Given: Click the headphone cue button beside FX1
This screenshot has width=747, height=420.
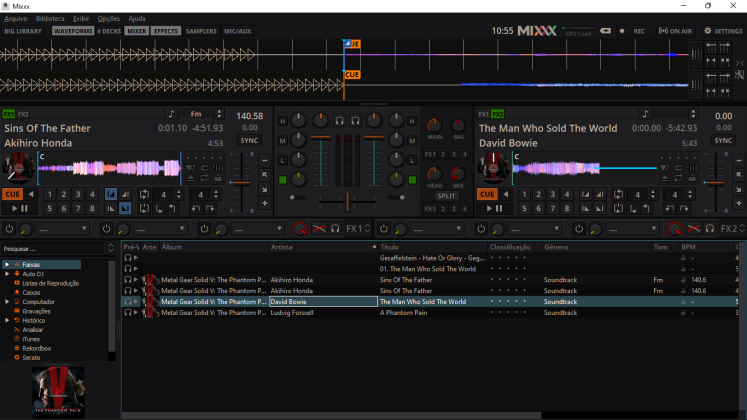Looking at the screenshot, I should tap(335, 229).
